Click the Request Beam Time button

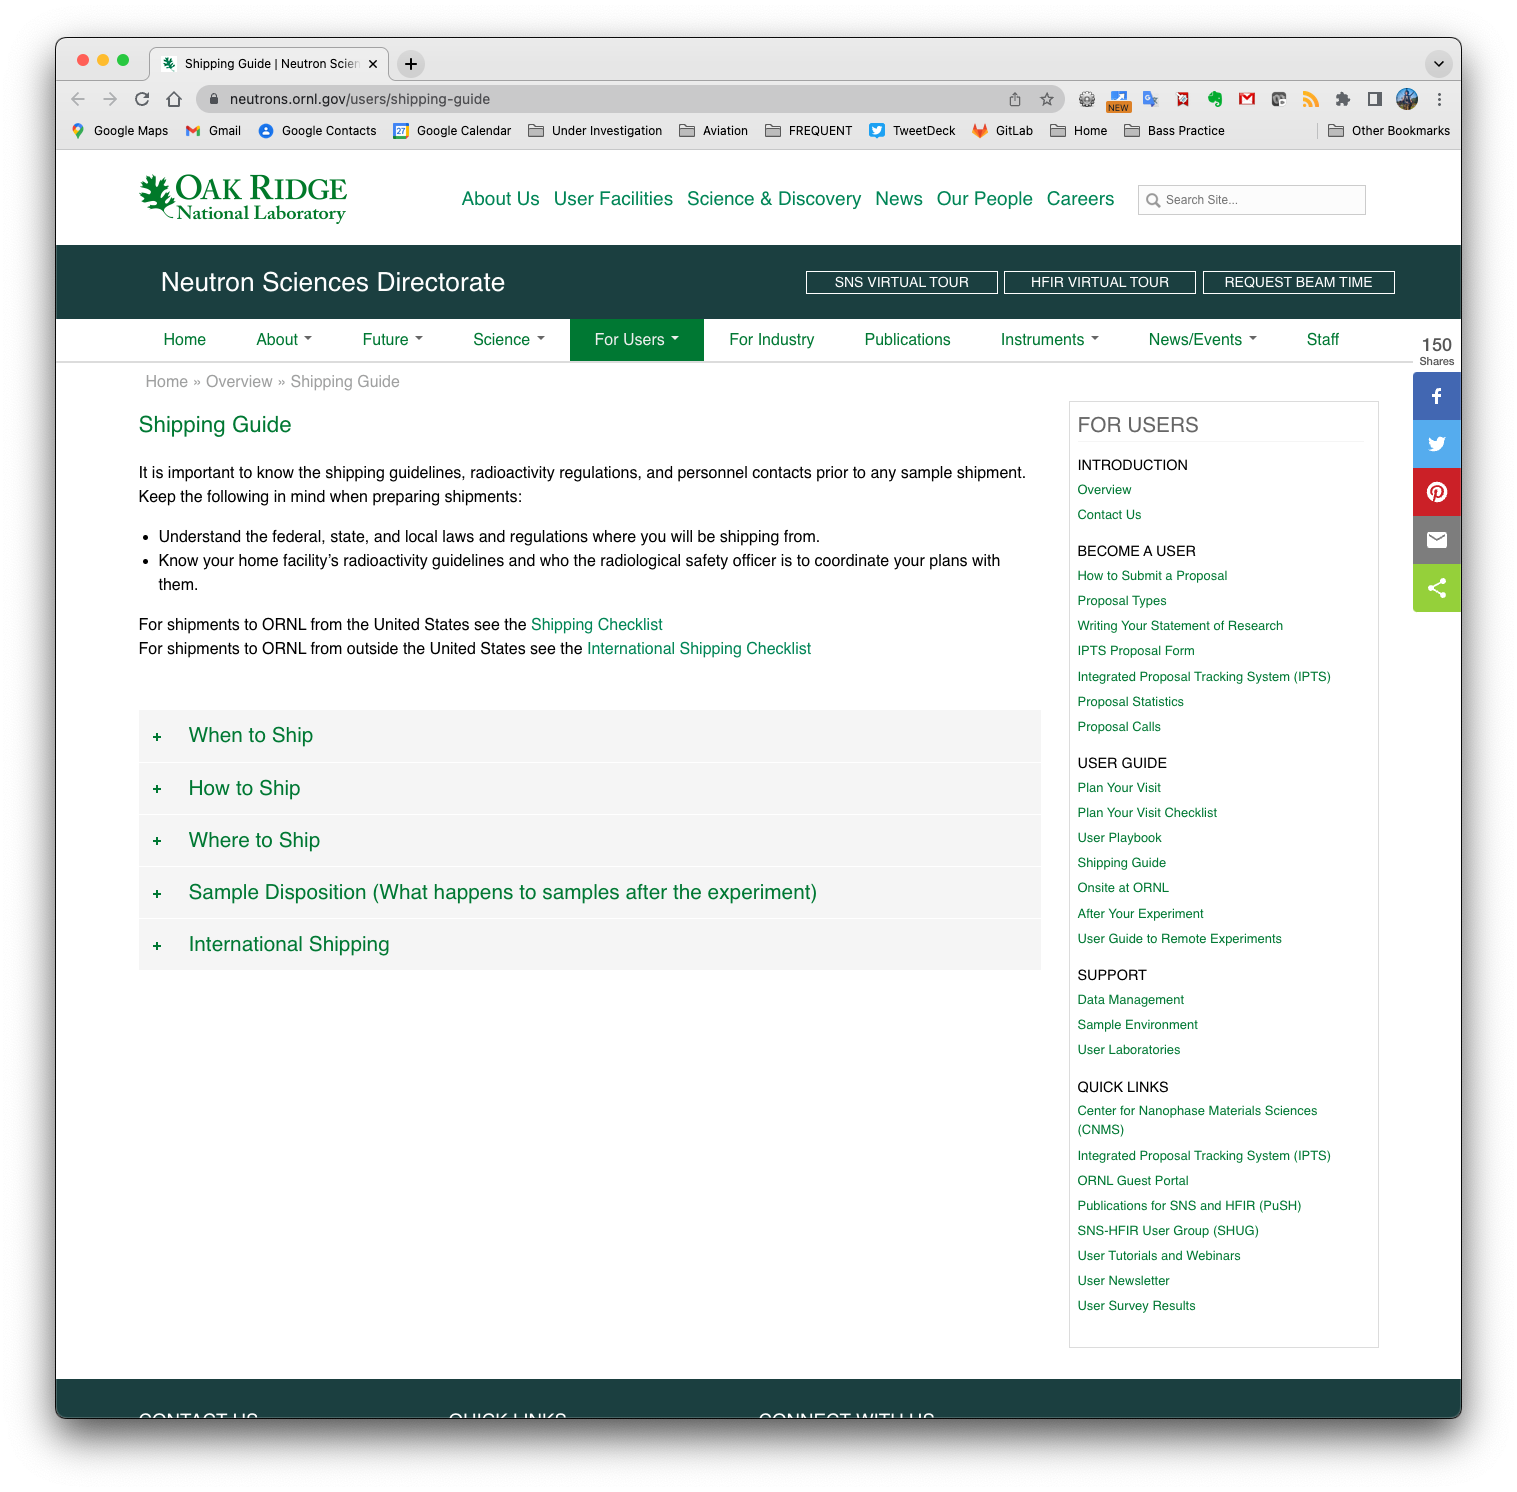1297,283
